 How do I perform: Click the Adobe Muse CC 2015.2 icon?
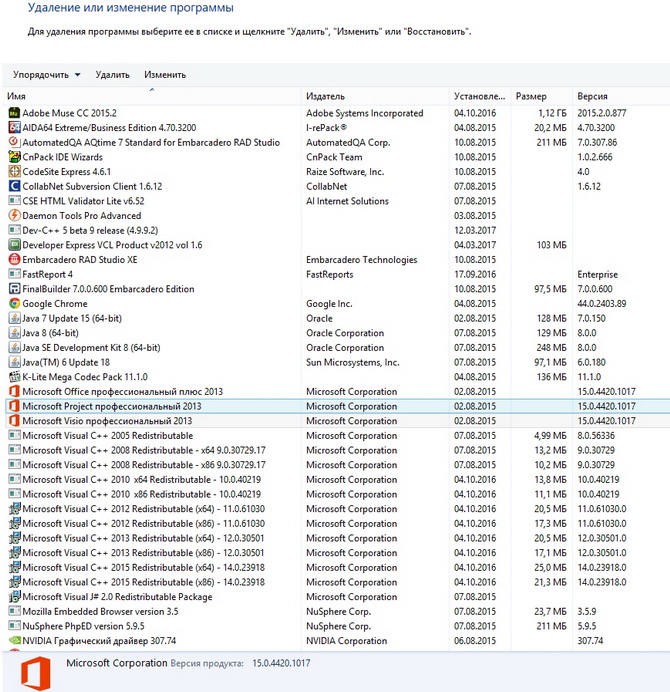(14, 113)
